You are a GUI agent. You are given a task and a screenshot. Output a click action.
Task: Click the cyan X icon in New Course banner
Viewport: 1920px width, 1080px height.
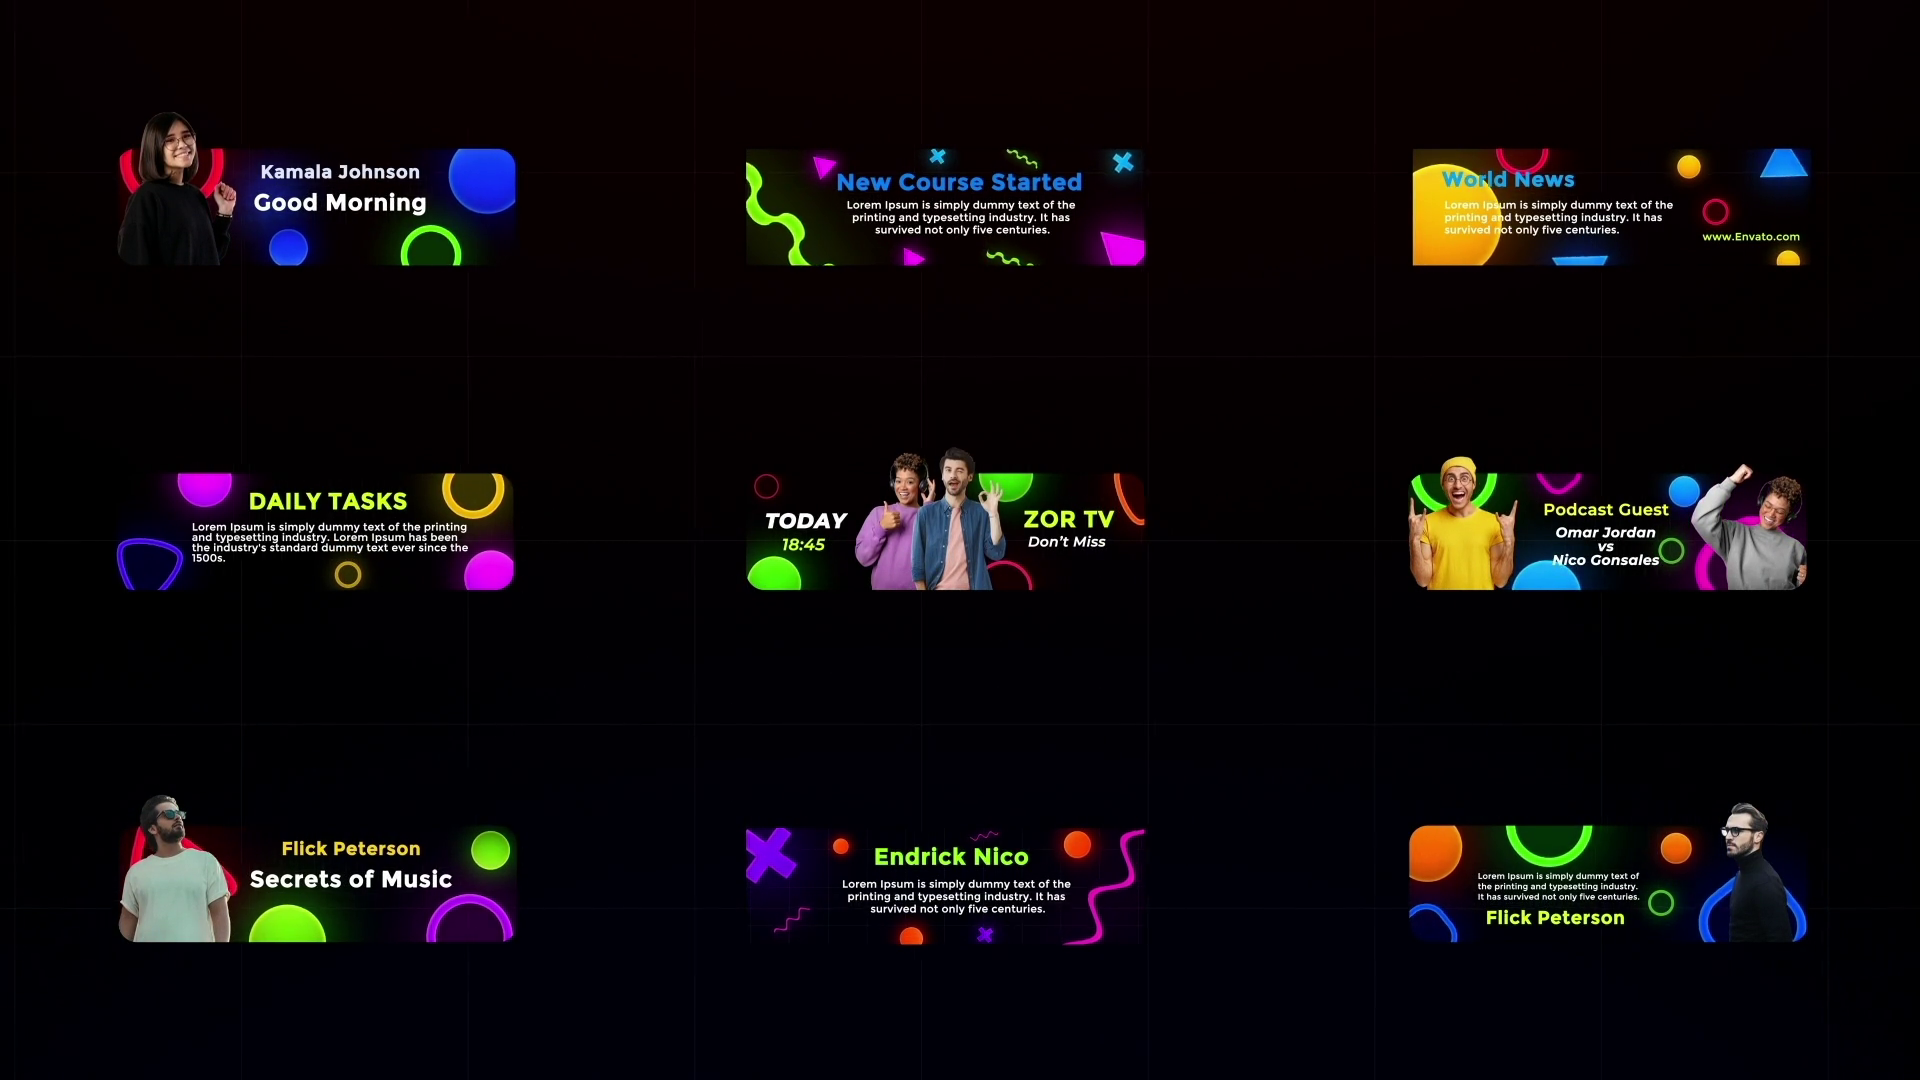pos(1123,162)
